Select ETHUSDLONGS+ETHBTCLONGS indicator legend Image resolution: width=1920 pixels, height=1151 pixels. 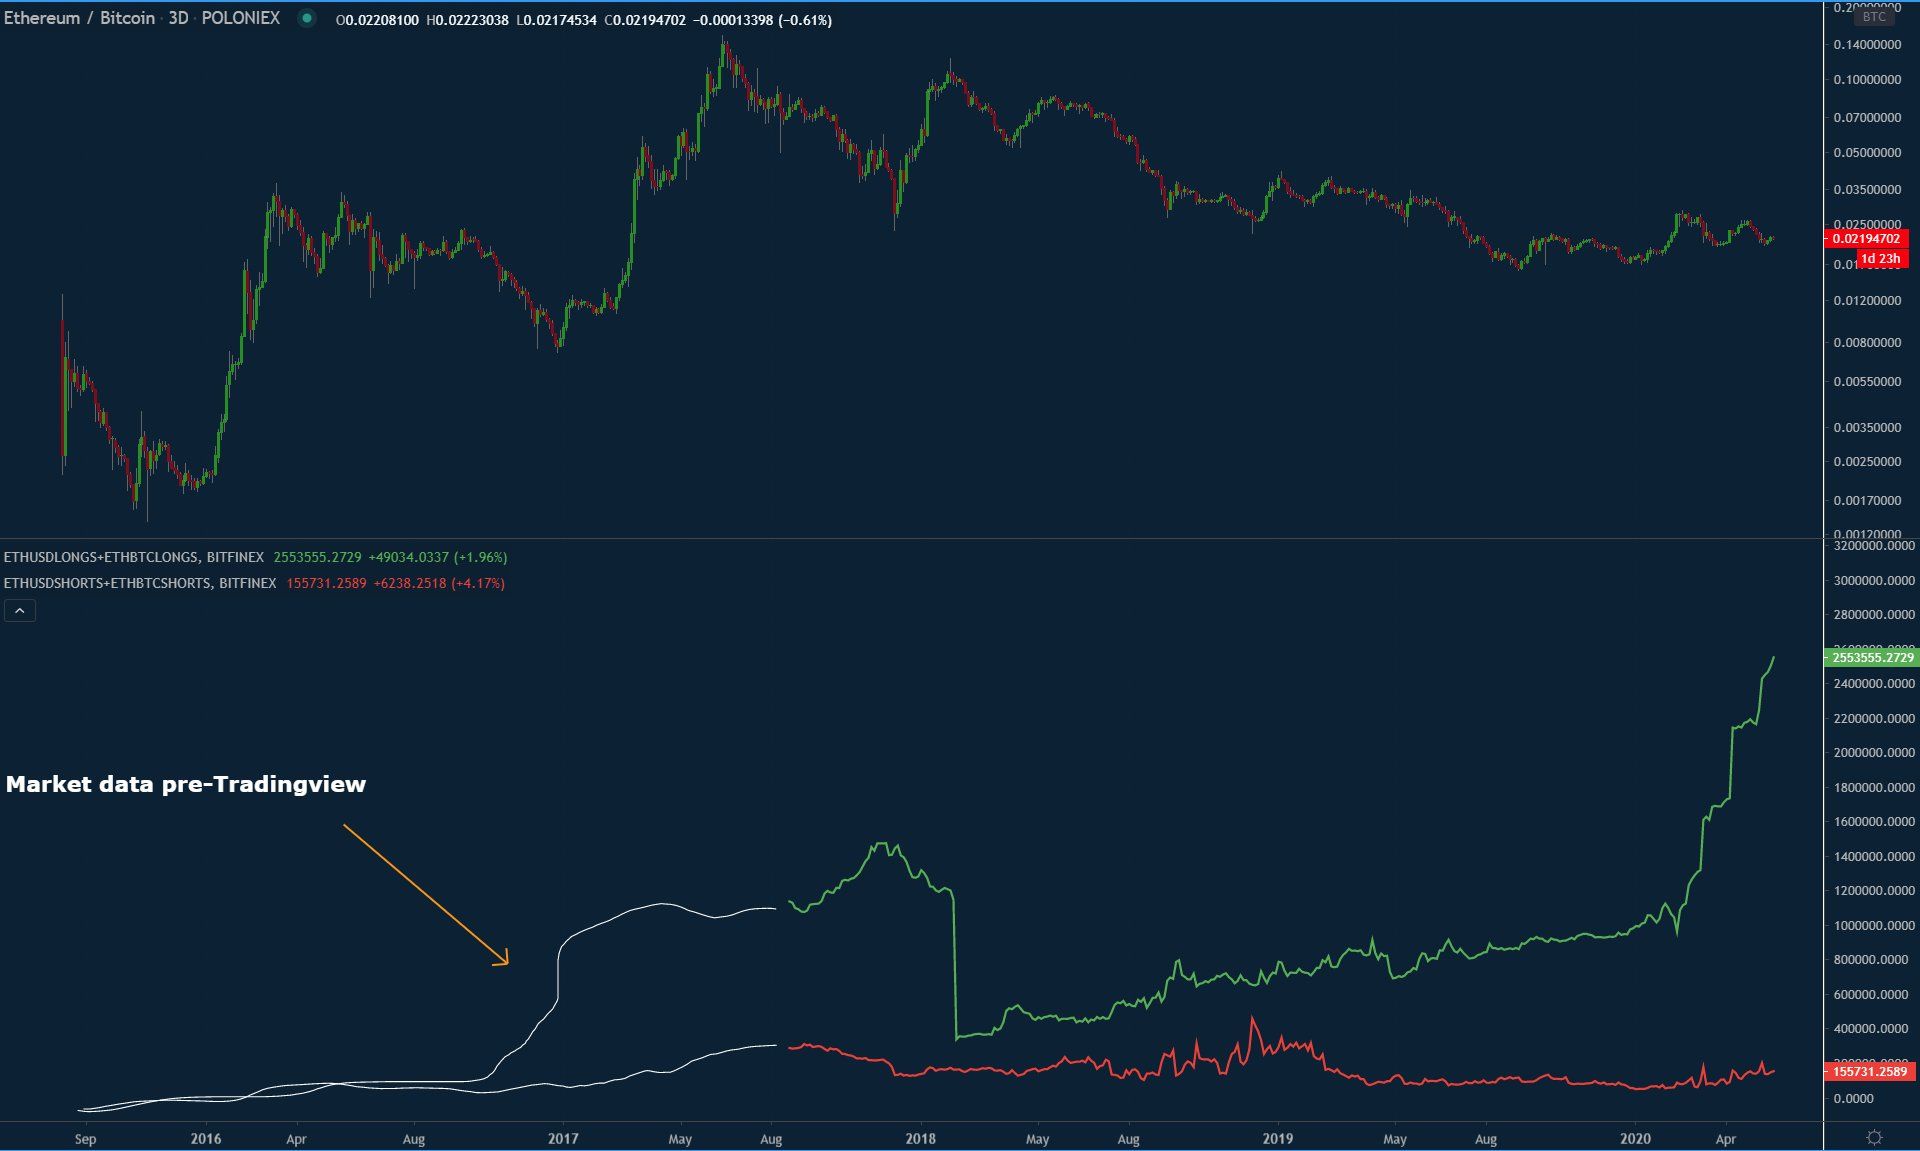(133, 557)
